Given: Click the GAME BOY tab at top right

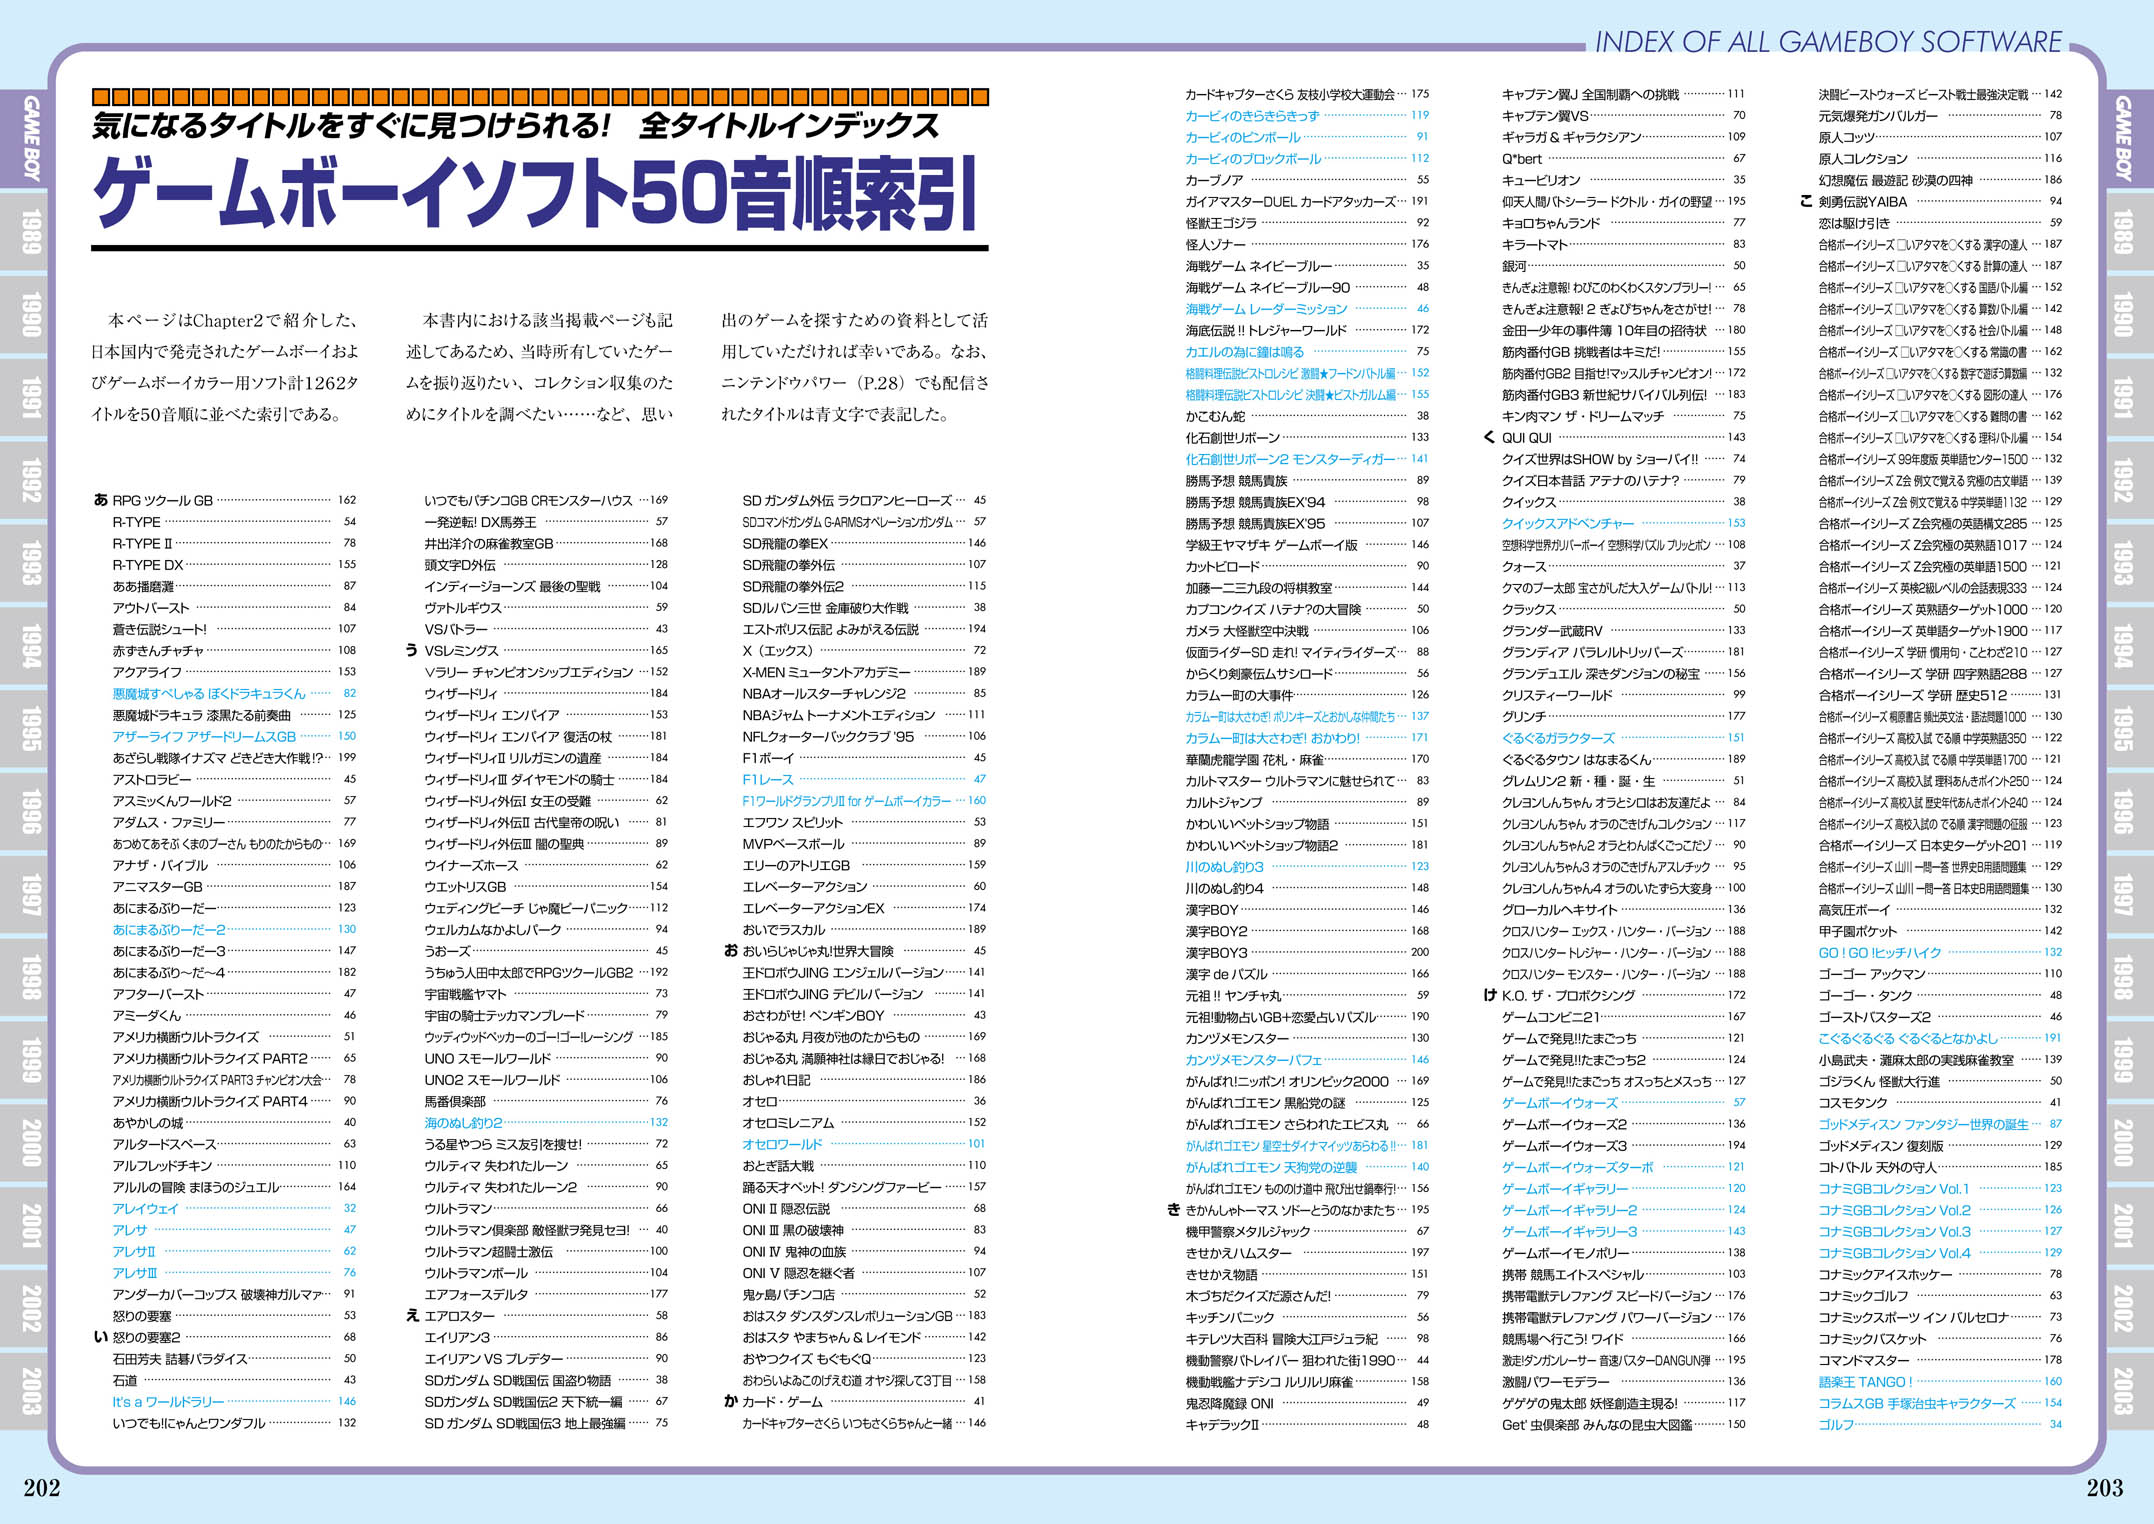Looking at the screenshot, I should pos(2122,138).
